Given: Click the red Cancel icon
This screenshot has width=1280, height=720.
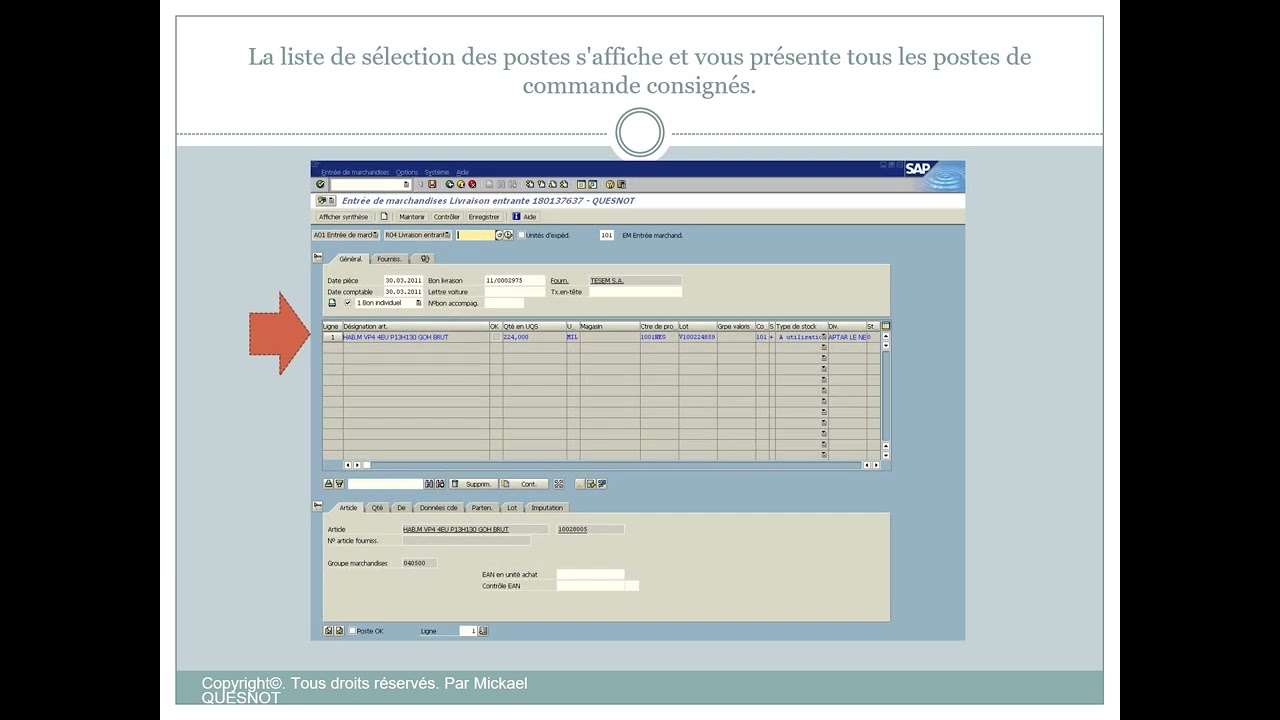Looking at the screenshot, I should [472, 184].
